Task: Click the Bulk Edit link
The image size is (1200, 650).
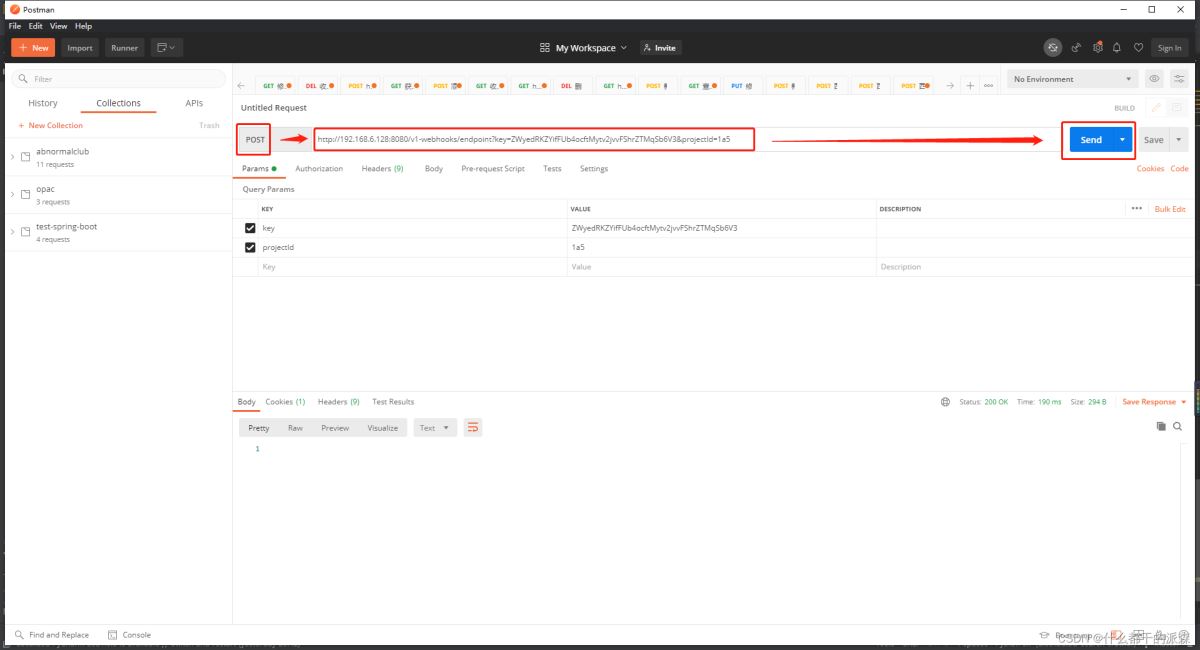Action: point(1170,209)
